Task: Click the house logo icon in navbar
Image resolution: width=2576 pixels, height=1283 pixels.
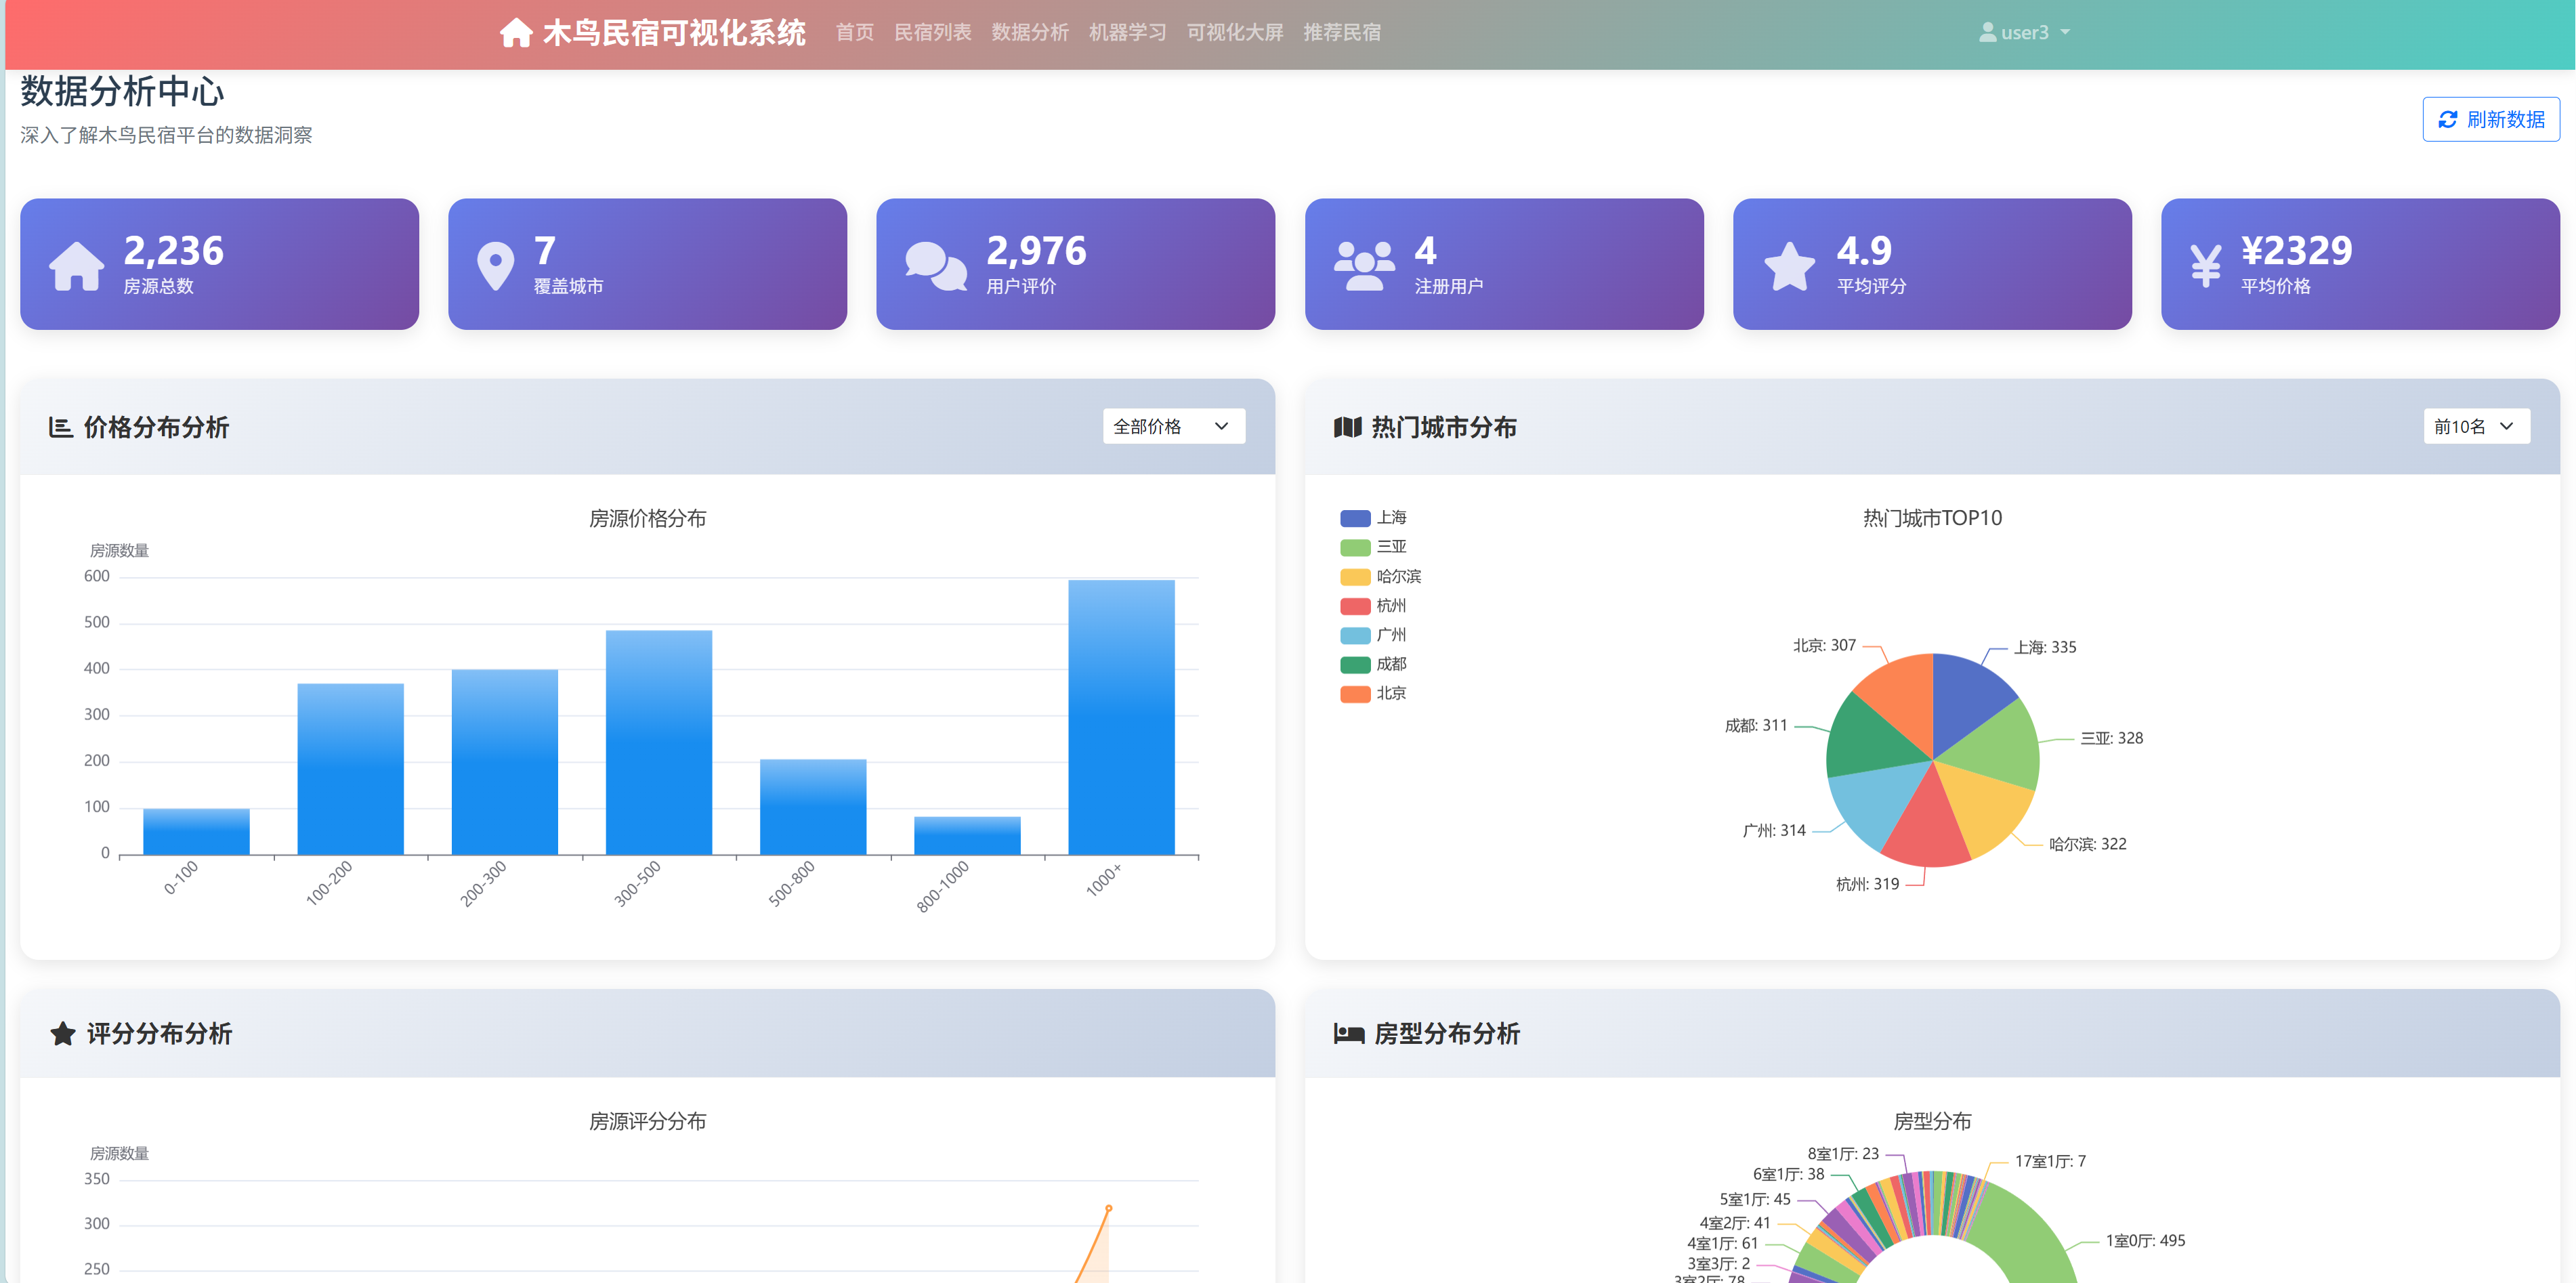Action: tap(516, 33)
